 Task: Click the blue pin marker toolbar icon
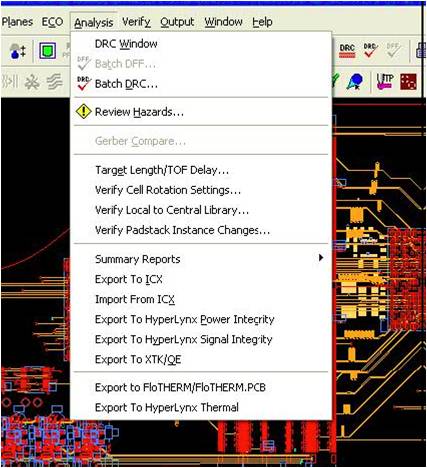(354, 82)
